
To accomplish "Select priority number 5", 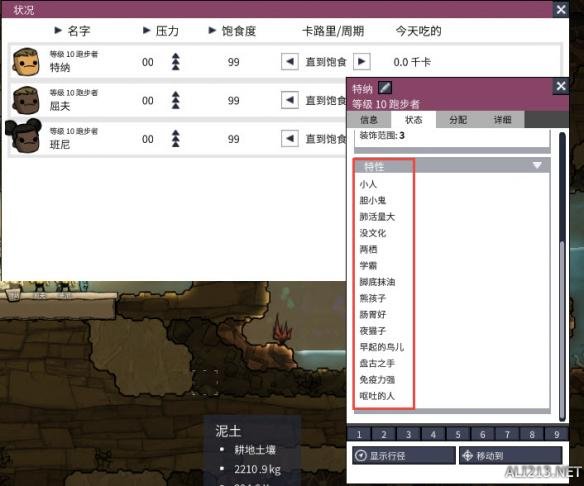I will [x=458, y=434].
